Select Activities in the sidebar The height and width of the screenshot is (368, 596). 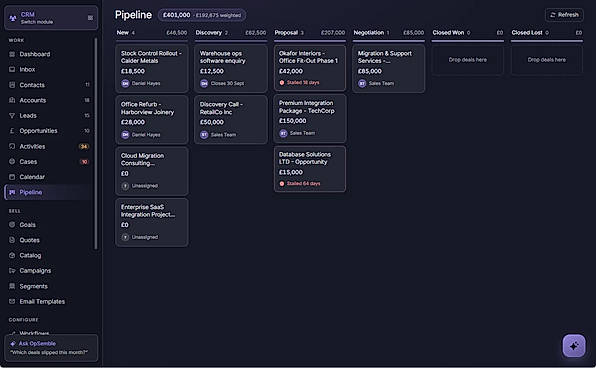tap(48, 146)
